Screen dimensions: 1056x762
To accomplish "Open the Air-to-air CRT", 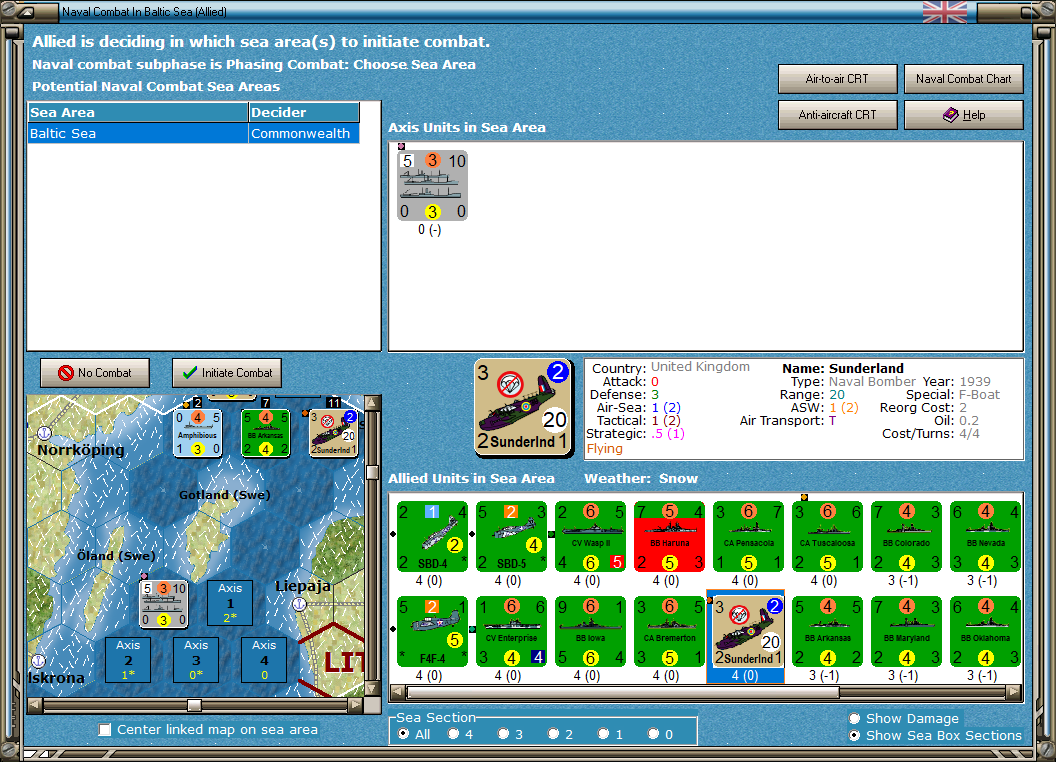I will 837,79.
